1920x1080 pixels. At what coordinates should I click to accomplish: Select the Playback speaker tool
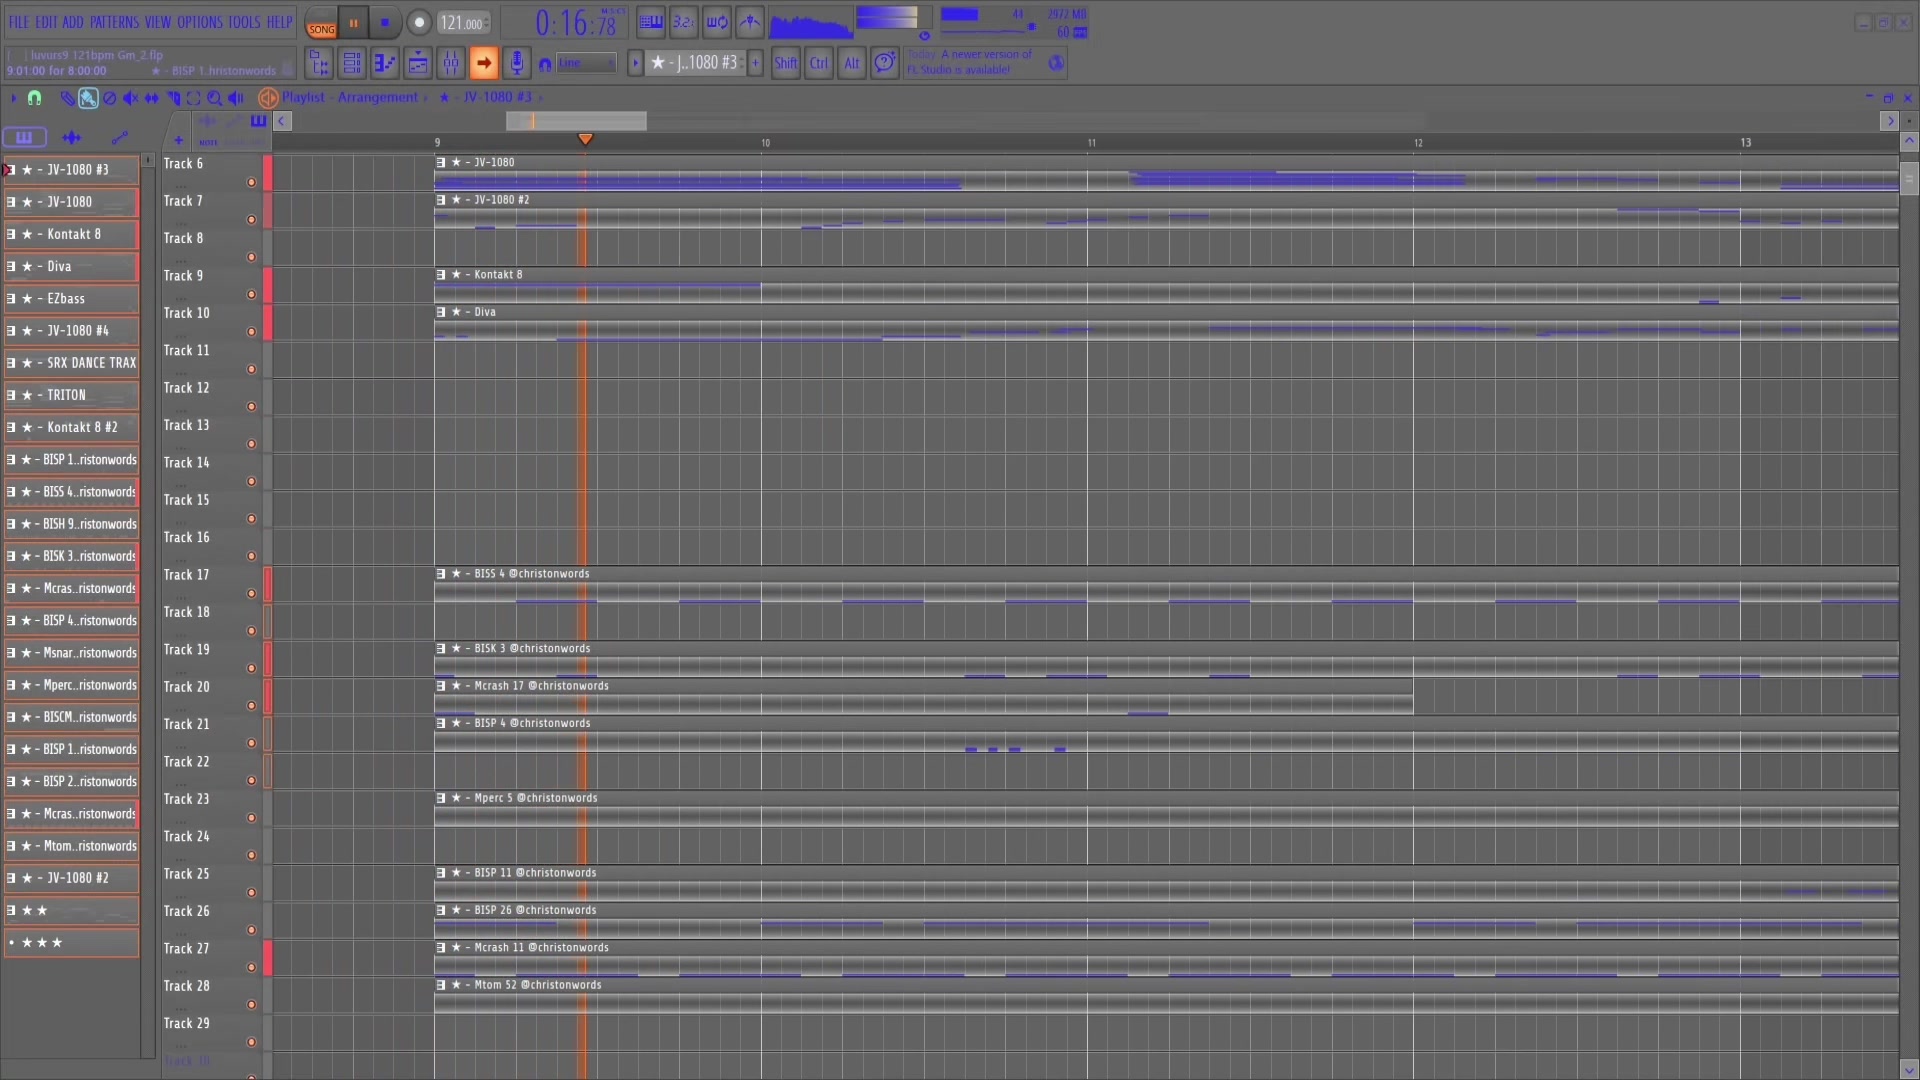pos(236,98)
